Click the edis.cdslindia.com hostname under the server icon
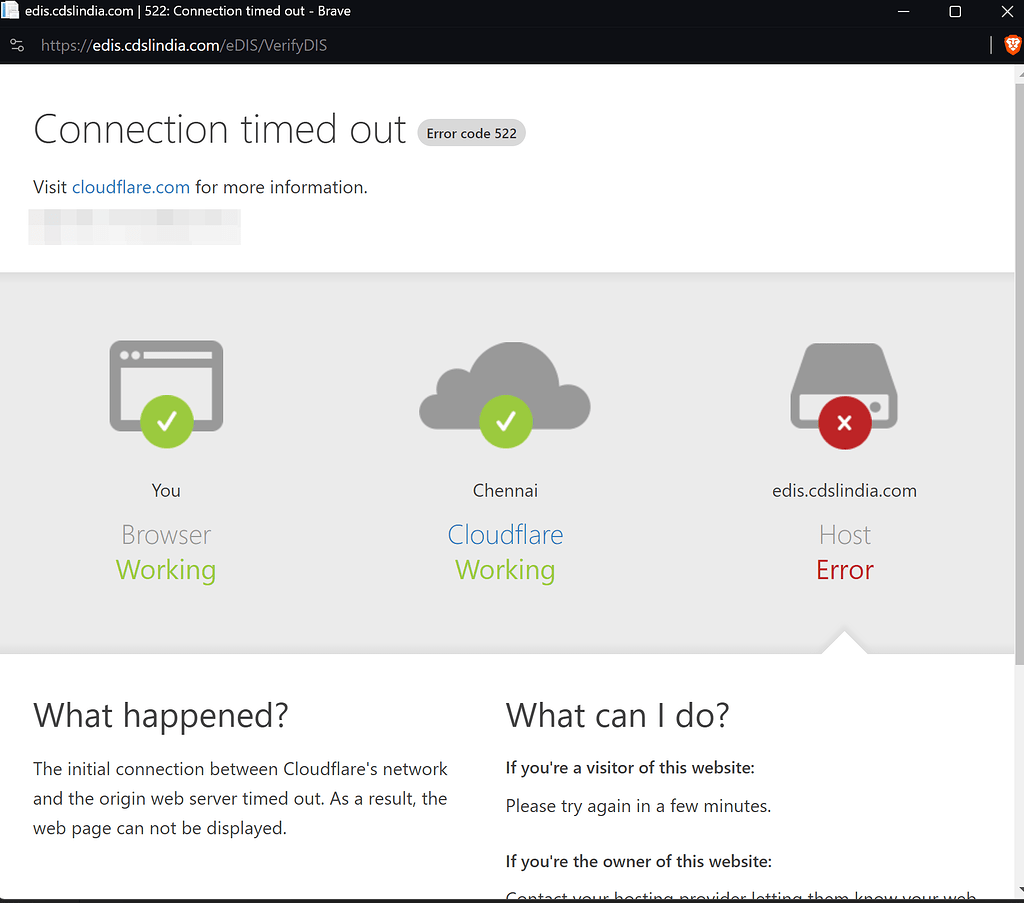Screen dimensions: 1024x903 tap(844, 490)
